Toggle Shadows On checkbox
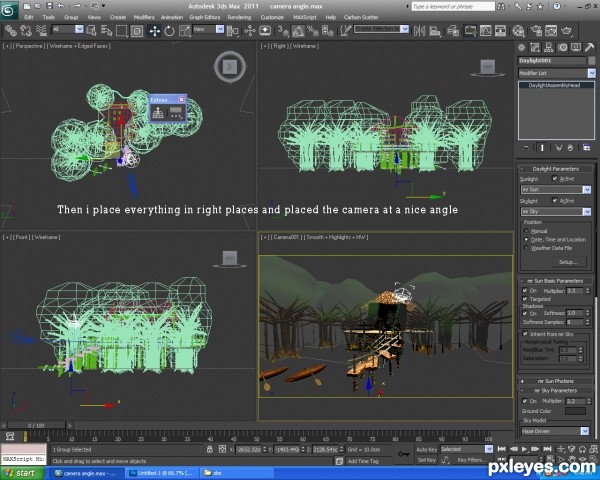Image resolution: width=600 pixels, height=480 pixels. pos(525,313)
